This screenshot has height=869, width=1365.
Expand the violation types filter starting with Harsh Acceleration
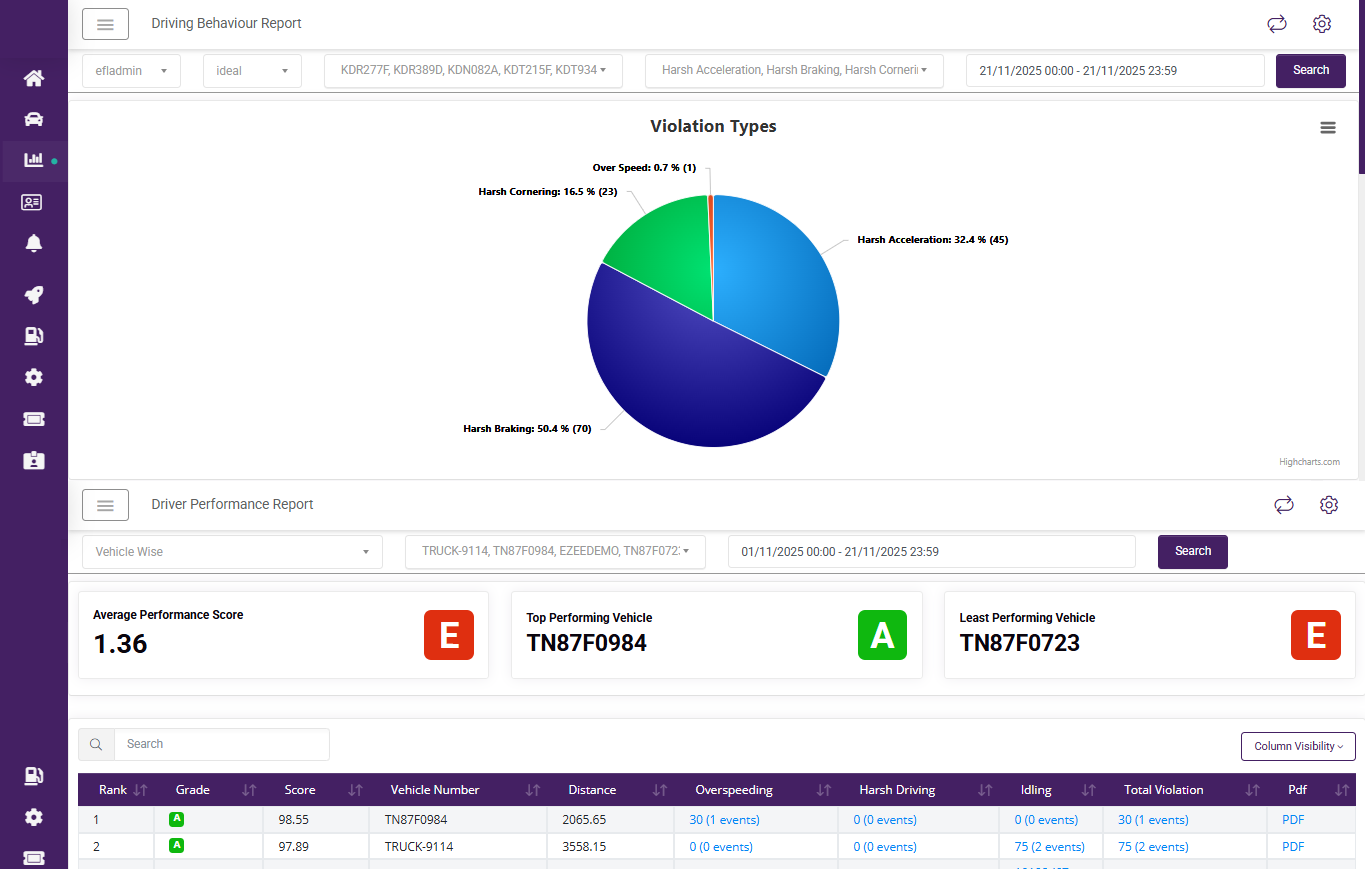pos(794,71)
